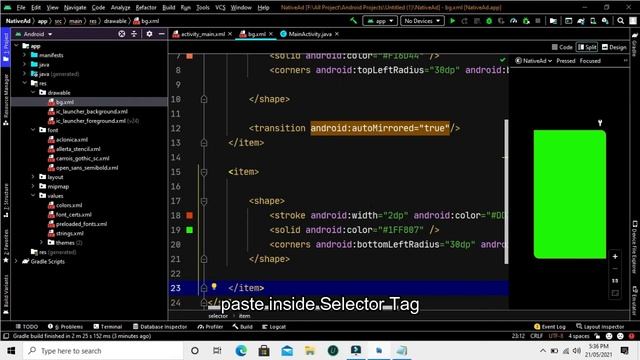Open the Layout Inspector
The width and height of the screenshot is (640, 360).
click(600, 327)
